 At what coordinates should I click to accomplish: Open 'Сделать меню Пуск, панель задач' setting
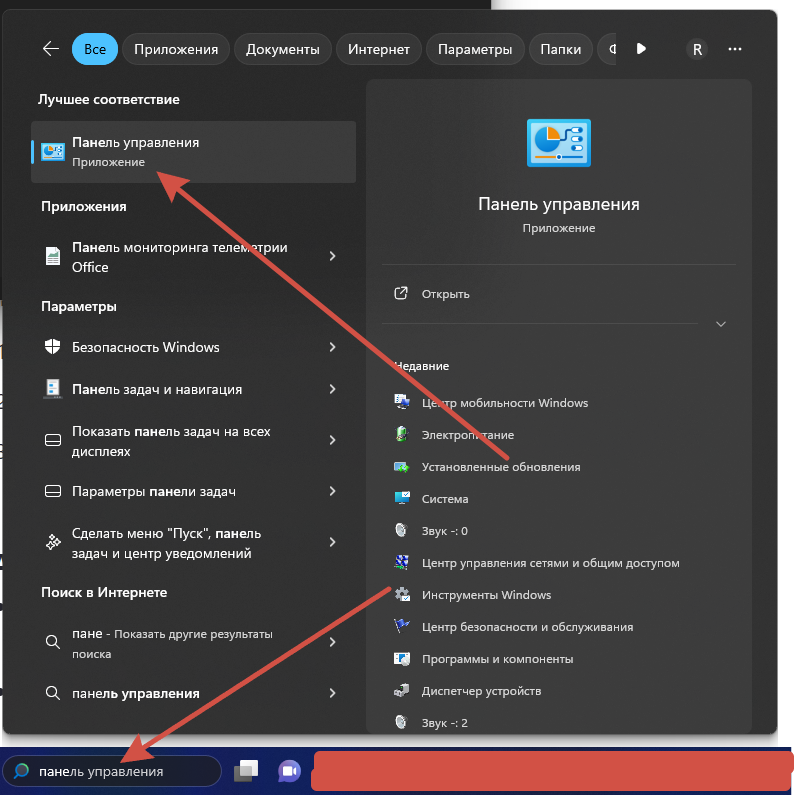pos(193,543)
